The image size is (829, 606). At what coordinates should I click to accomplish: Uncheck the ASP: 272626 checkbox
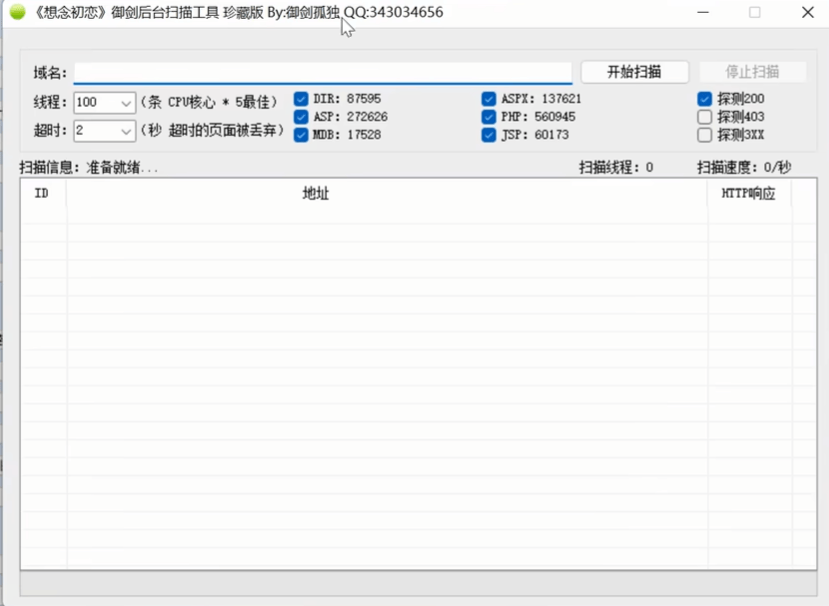[301, 117]
